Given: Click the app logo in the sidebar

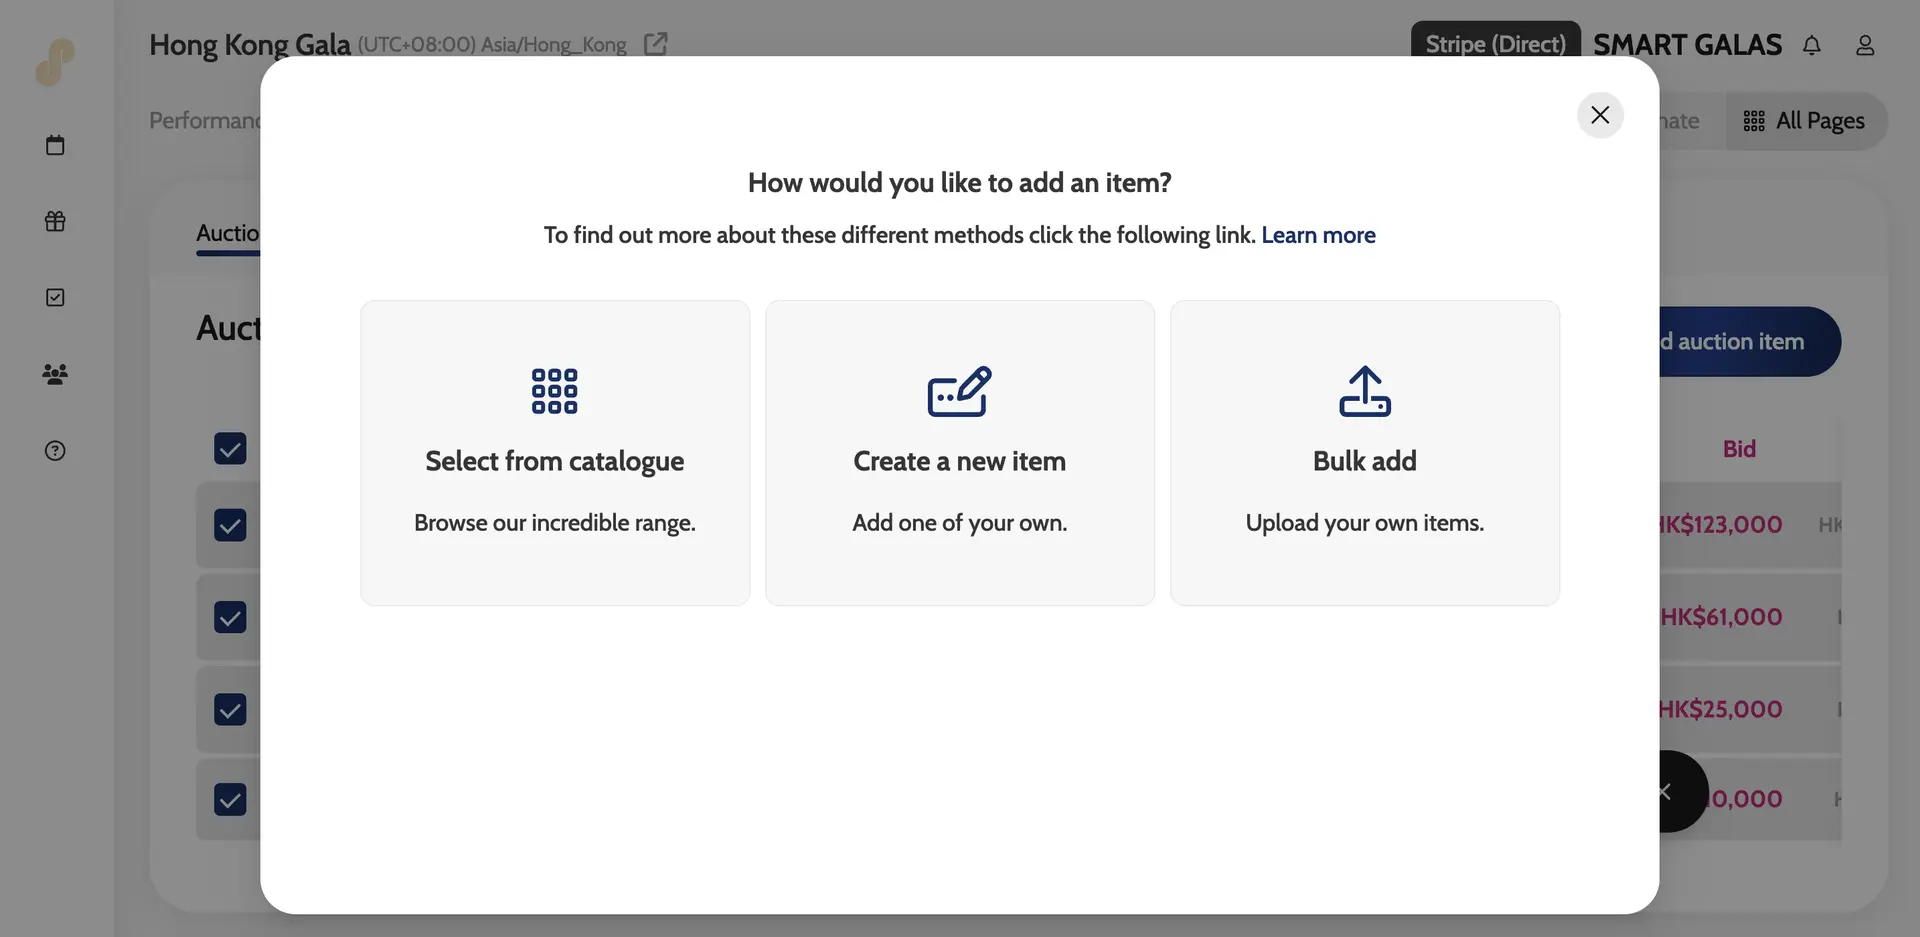Looking at the screenshot, I should coord(55,62).
